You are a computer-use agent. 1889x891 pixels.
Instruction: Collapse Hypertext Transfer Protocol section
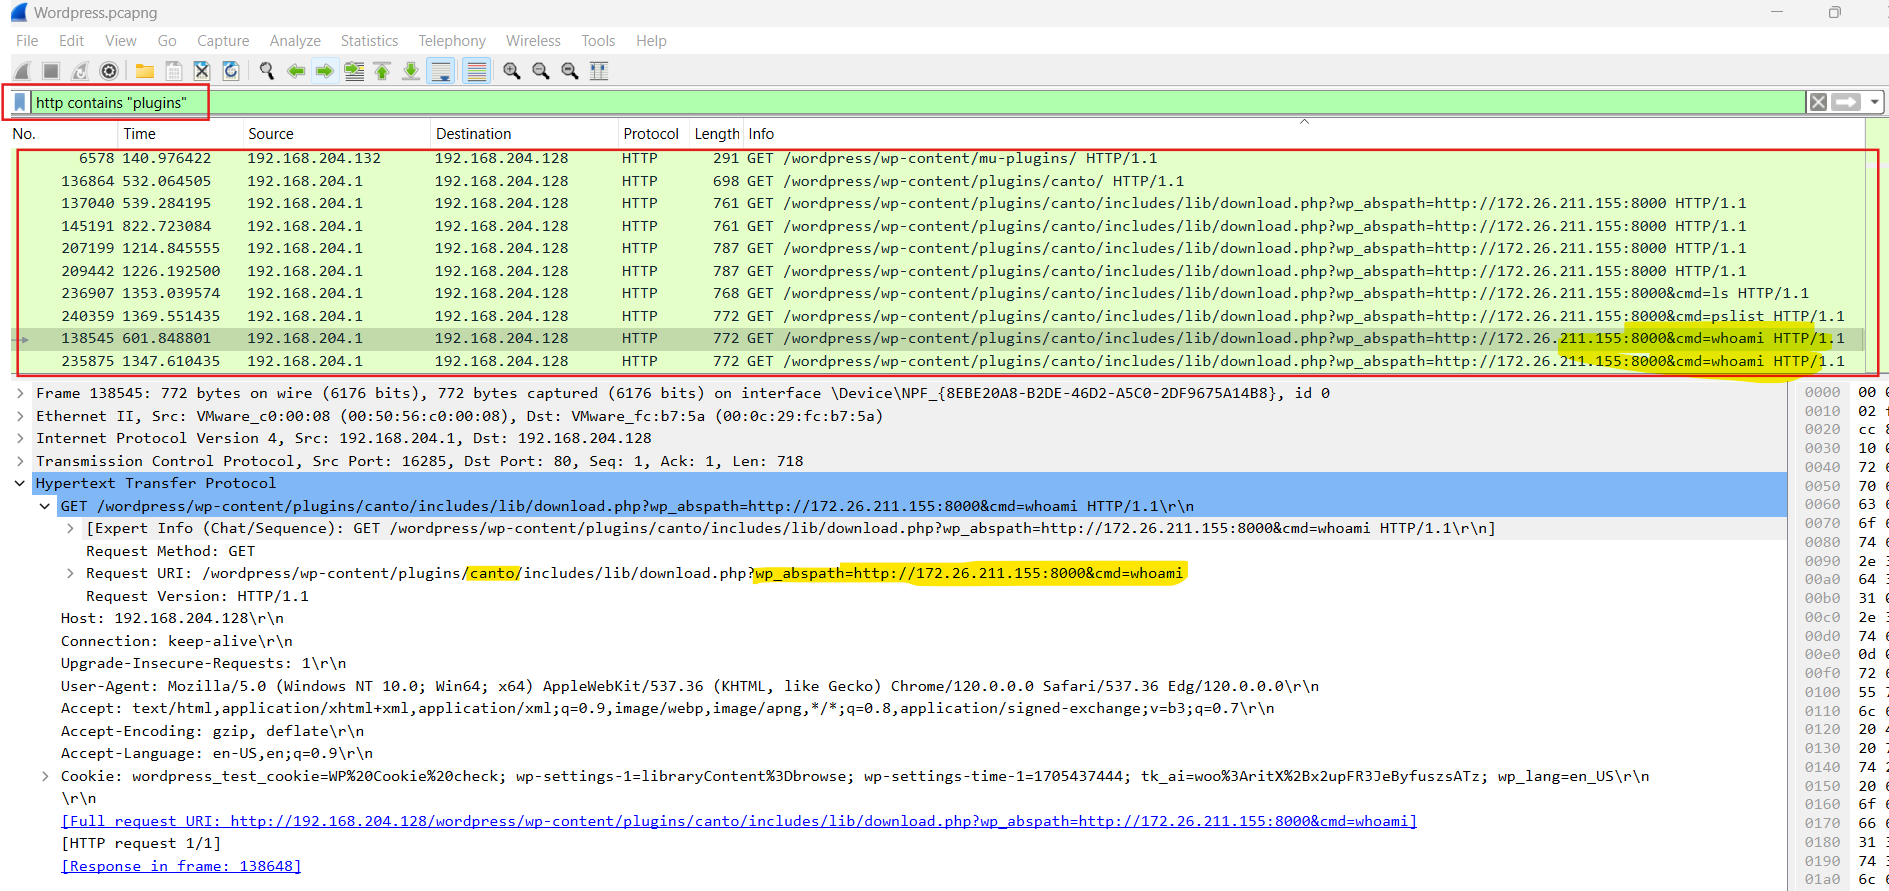tap(20, 484)
